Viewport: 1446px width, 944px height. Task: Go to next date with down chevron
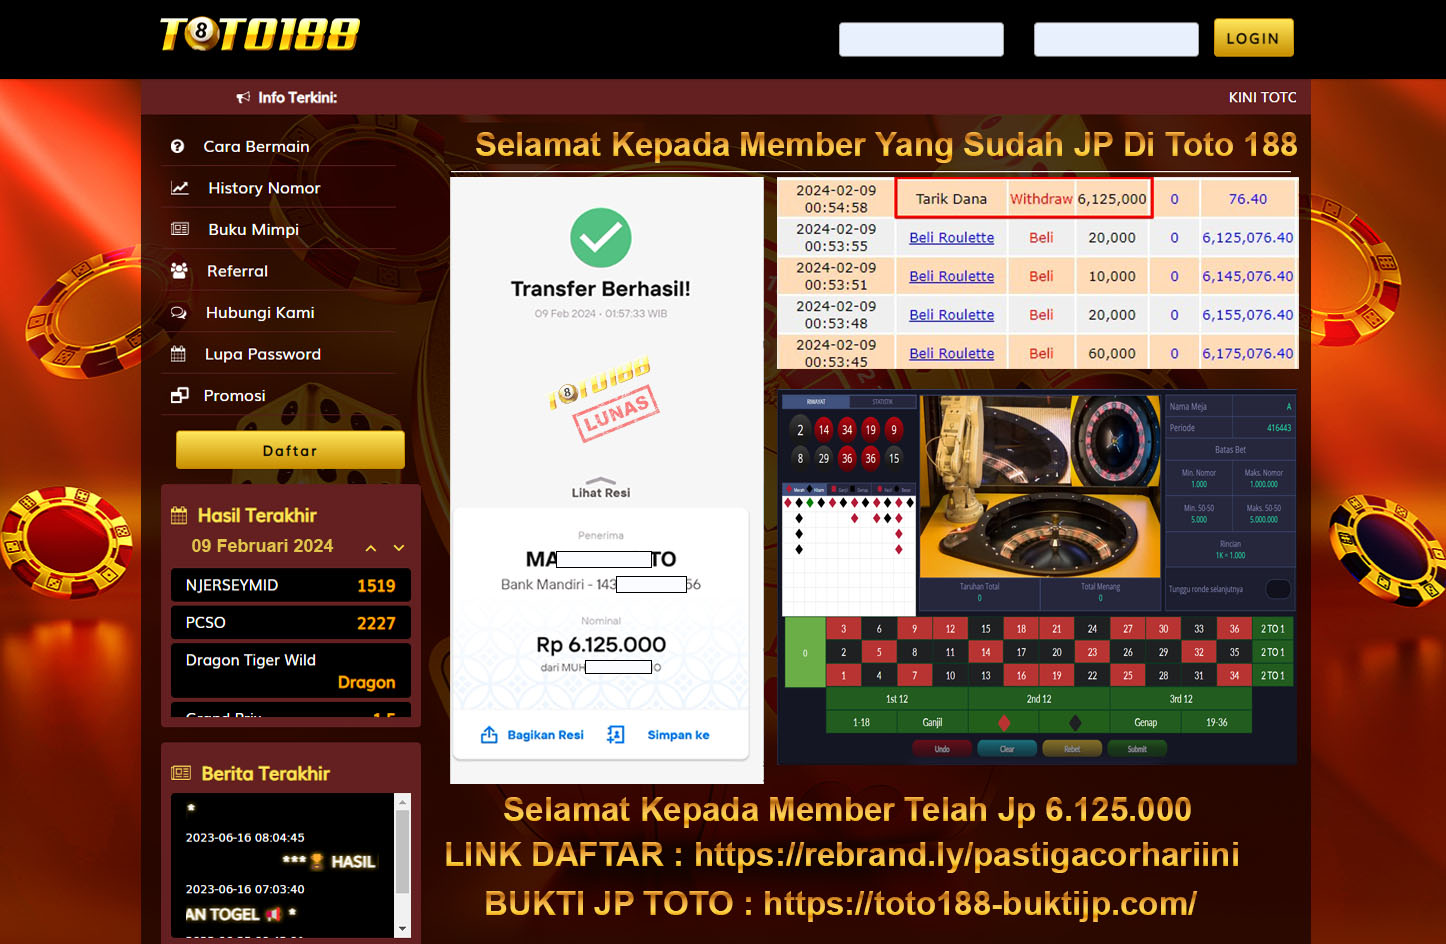pos(399,548)
